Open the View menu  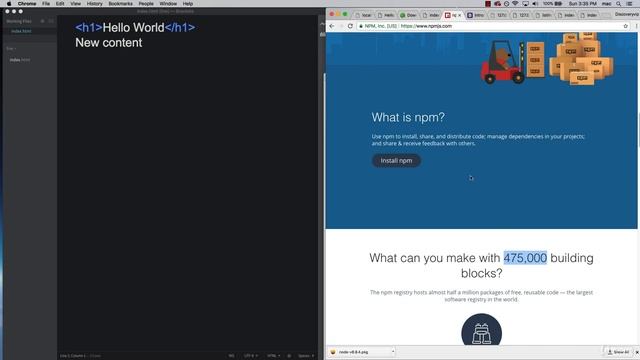tap(76, 4)
